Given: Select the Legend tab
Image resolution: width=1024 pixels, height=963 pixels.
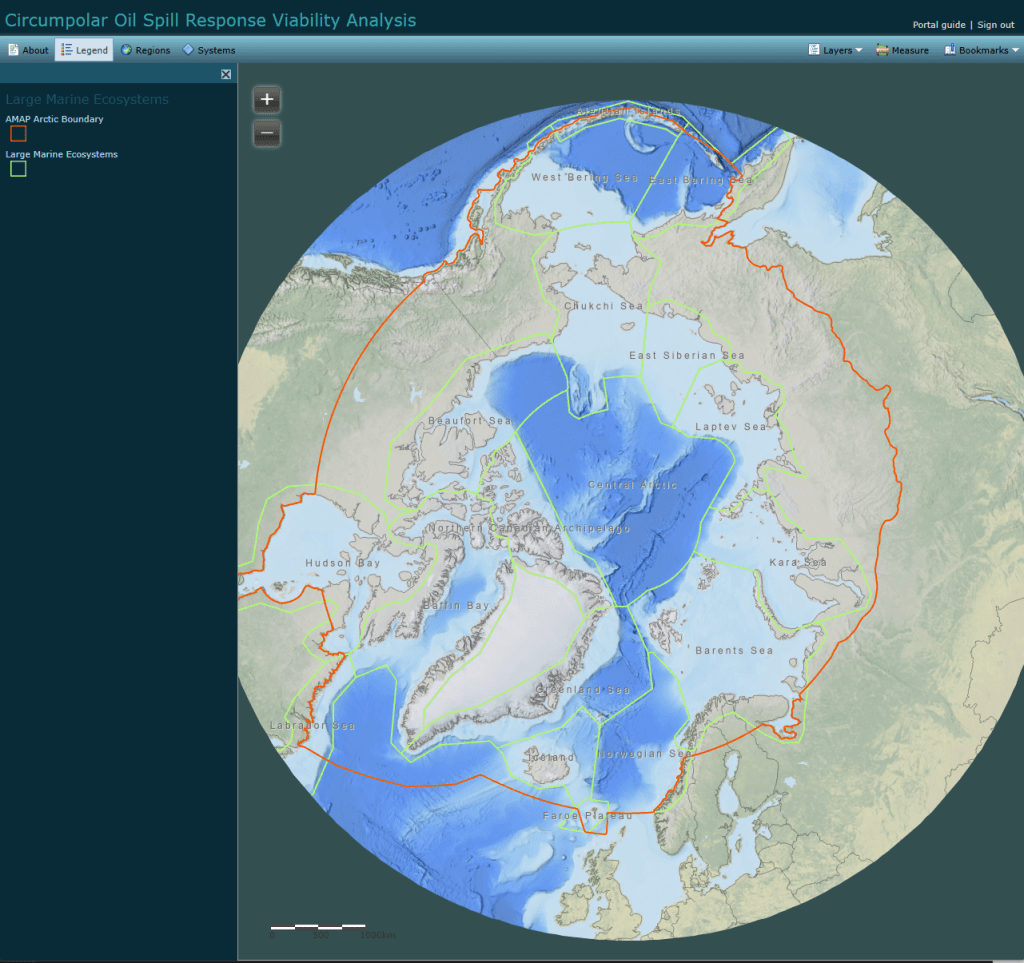Looking at the screenshot, I should point(84,50).
